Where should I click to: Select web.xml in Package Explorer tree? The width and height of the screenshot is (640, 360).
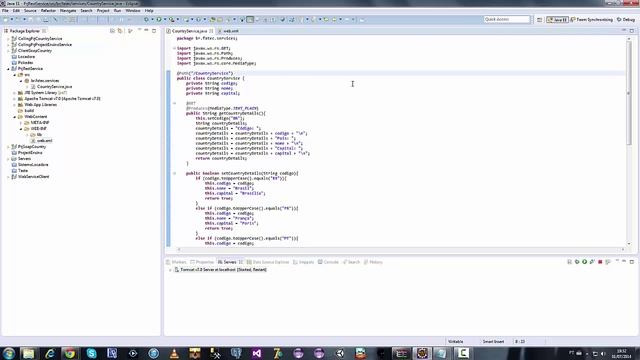pos(44,140)
